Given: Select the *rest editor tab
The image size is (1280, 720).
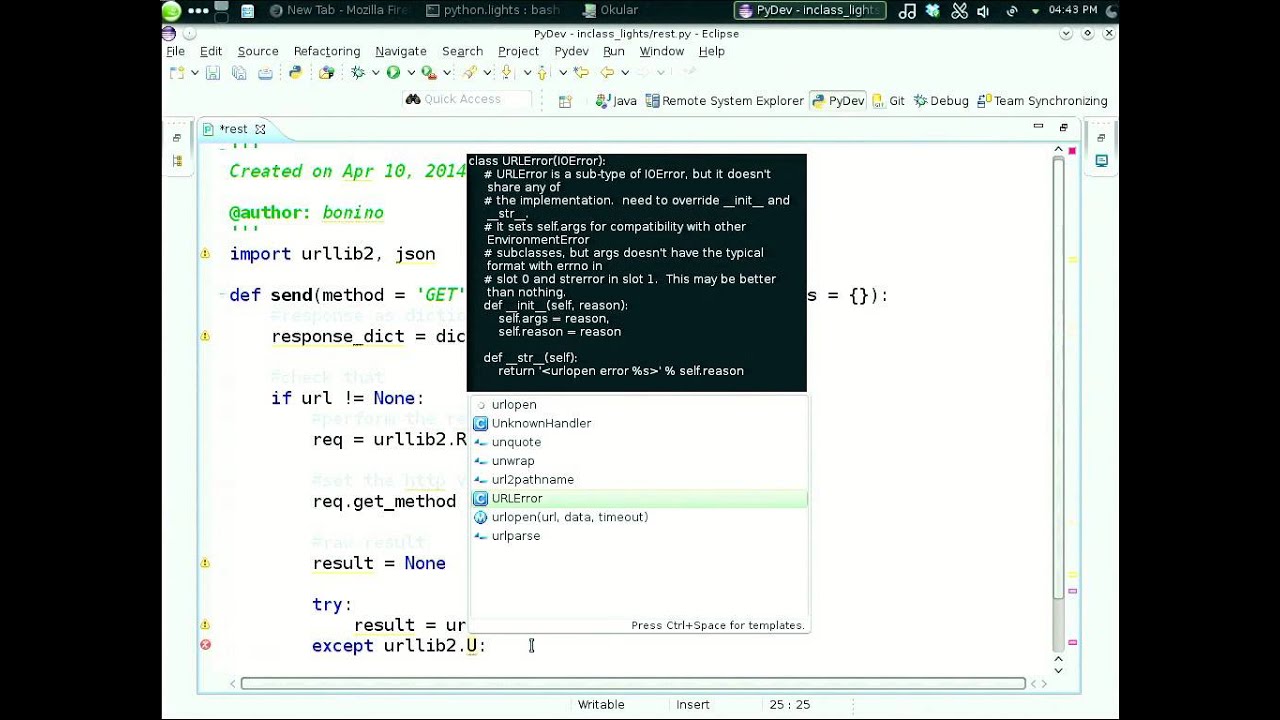Looking at the screenshot, I should (x=233, y=129).
